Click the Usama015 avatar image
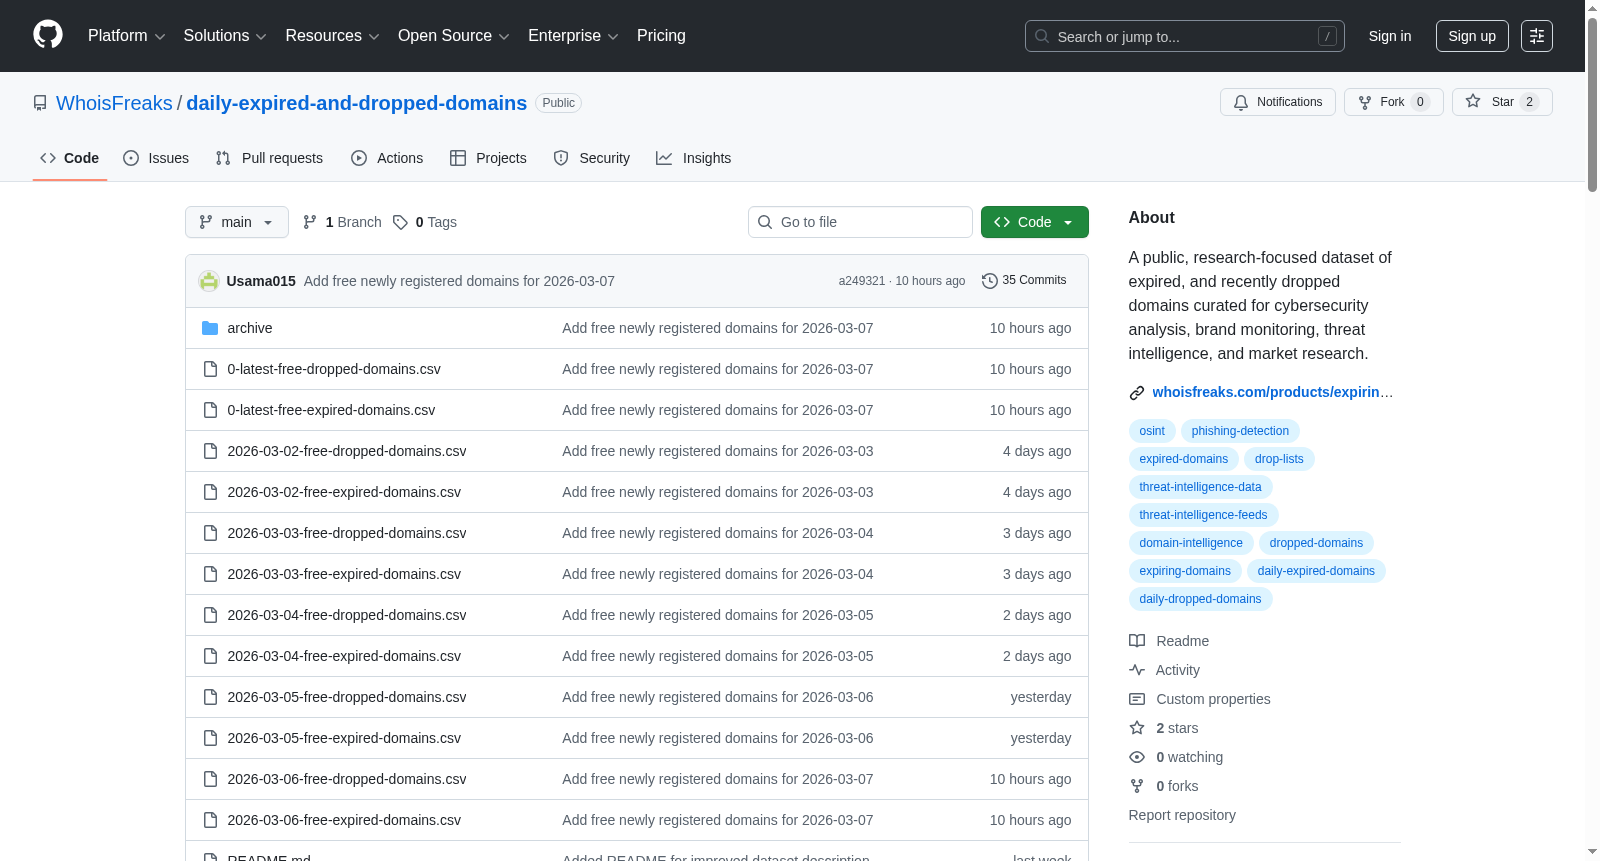The image size is (1600, 861). point(209,281)
